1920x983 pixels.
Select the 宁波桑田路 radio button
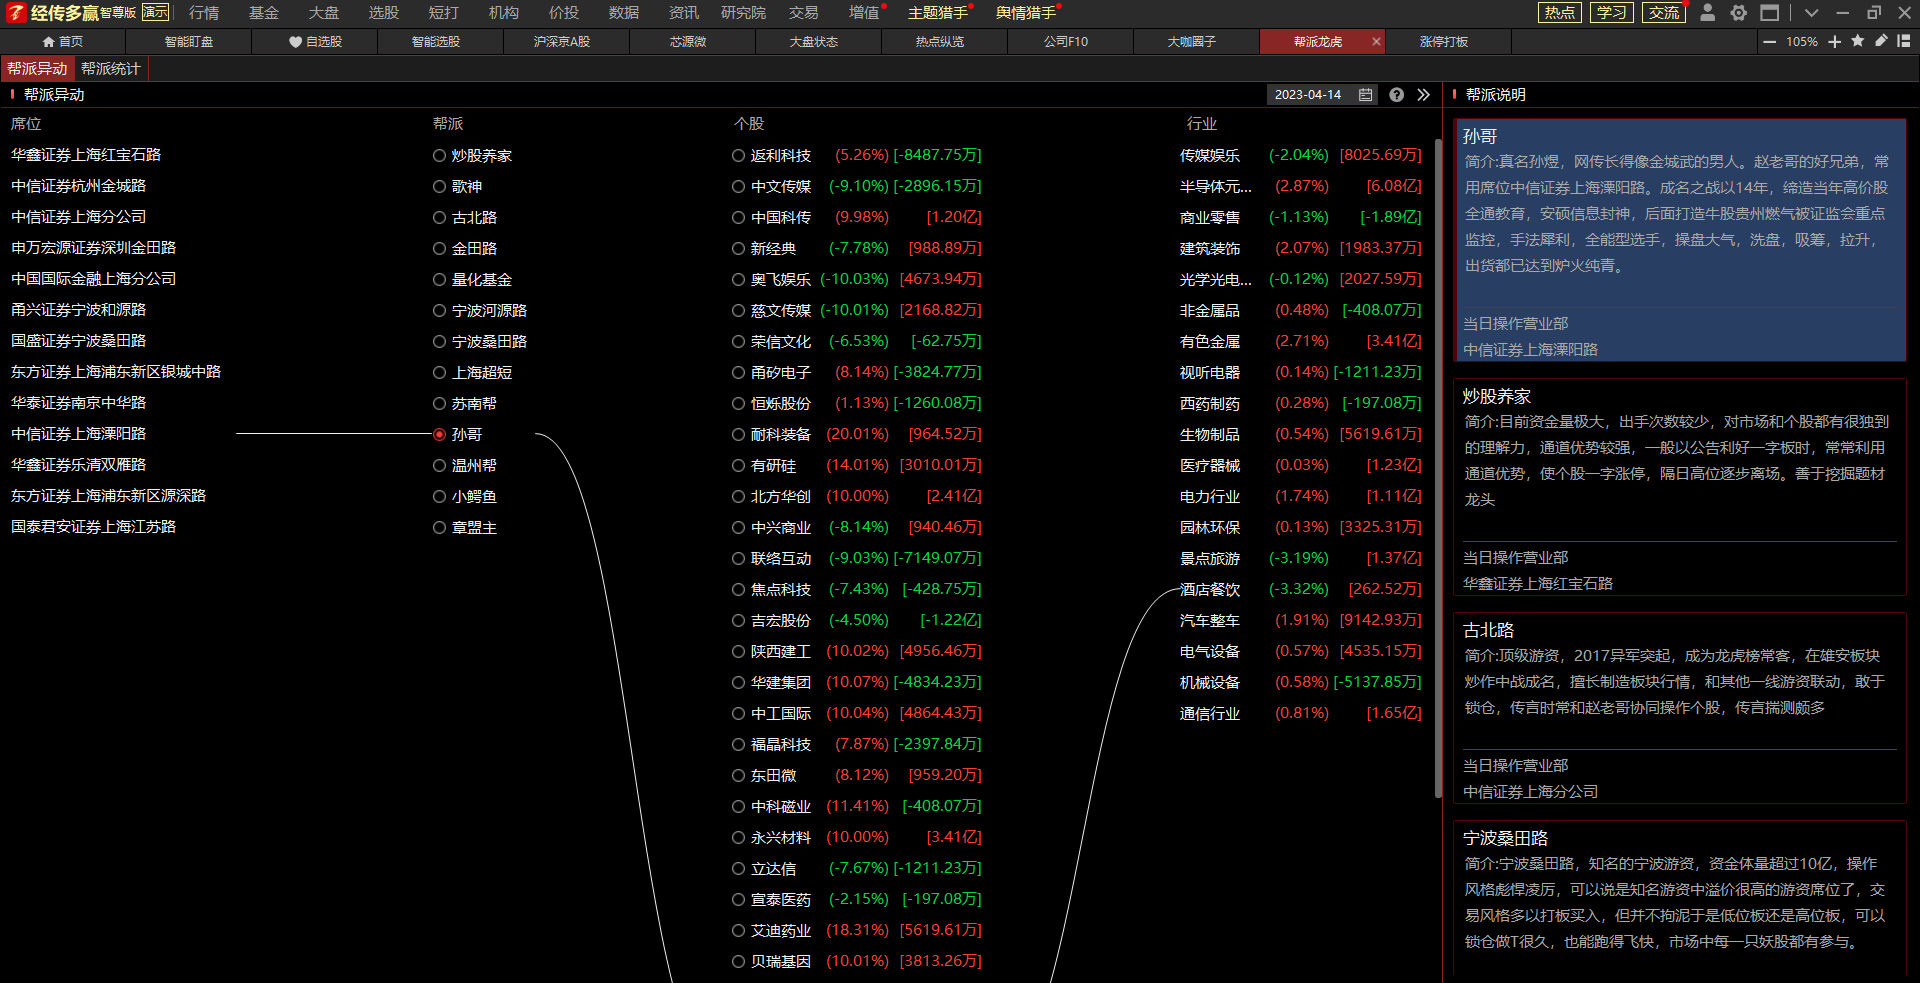439,342
